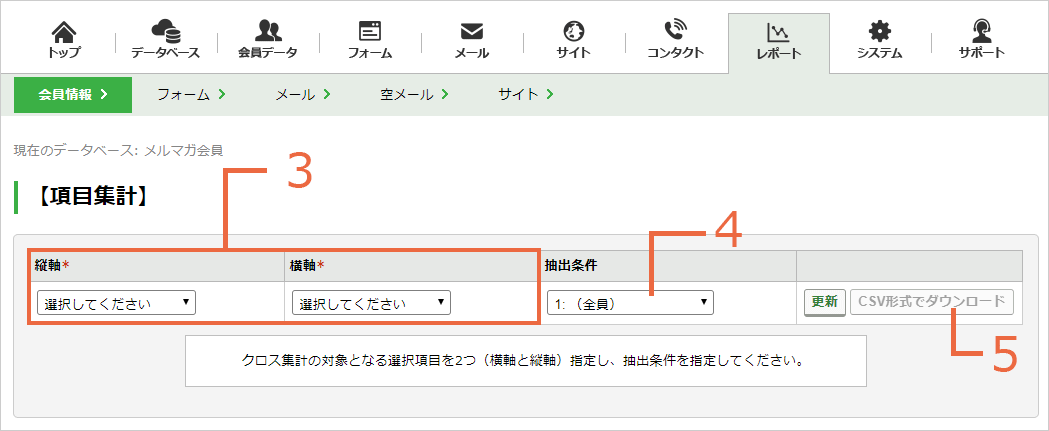Open the データベース cloud database icon
This screenshot has height=431, width=1049.
[165, 31]
